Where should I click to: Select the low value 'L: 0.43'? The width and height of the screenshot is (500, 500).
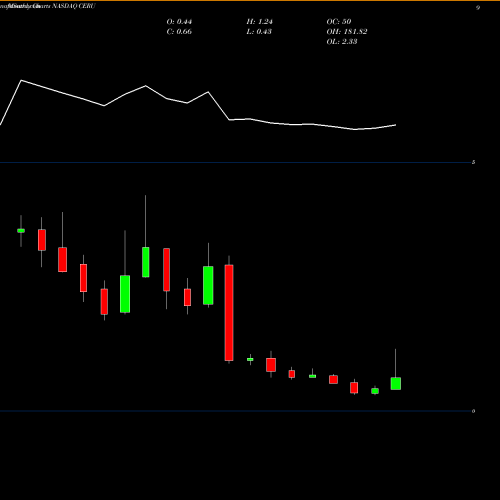point(259,32)
